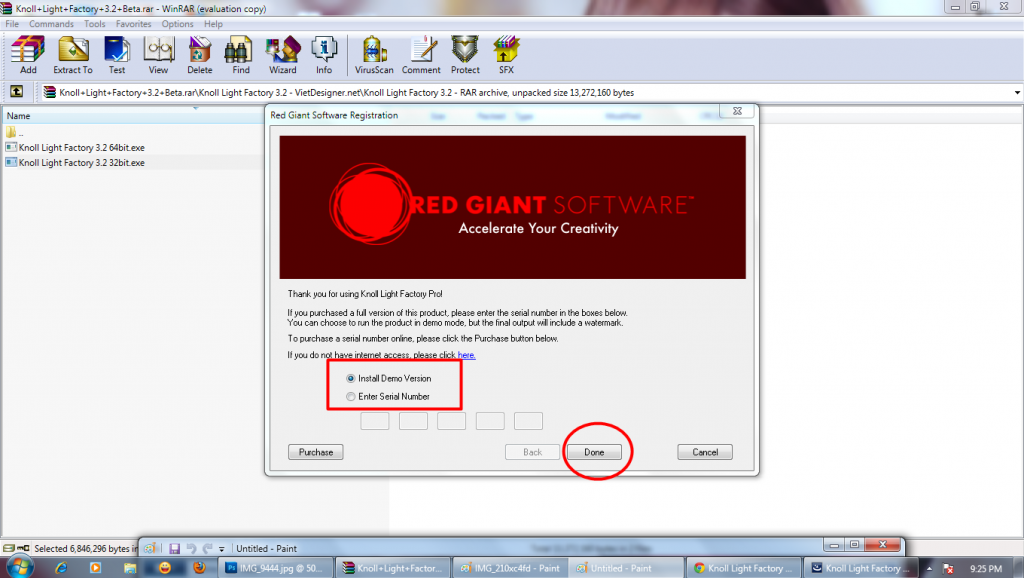
Task: Click the SFX toolbar icon
Action: 506,55
